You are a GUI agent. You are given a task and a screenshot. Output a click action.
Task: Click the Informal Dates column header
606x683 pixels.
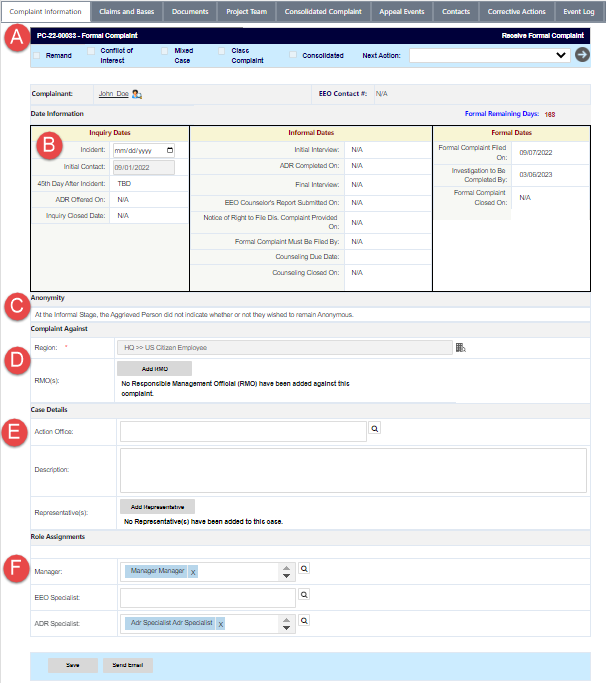point(311,133)
